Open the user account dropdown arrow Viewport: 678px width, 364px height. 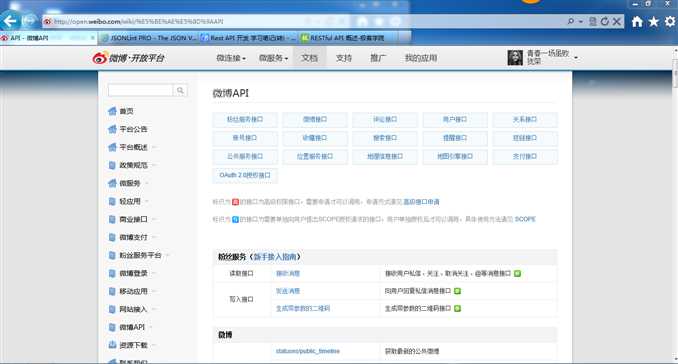coord(576,58)
